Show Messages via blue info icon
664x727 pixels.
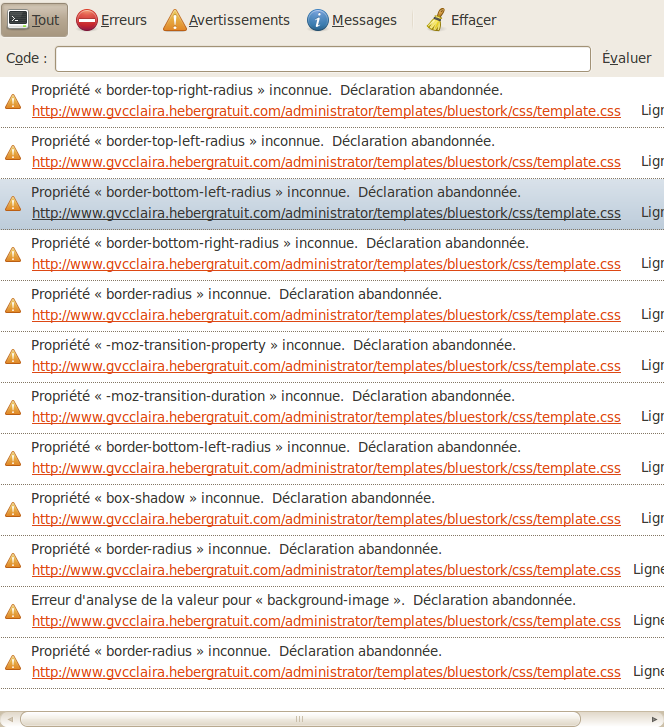click(318, 20)
